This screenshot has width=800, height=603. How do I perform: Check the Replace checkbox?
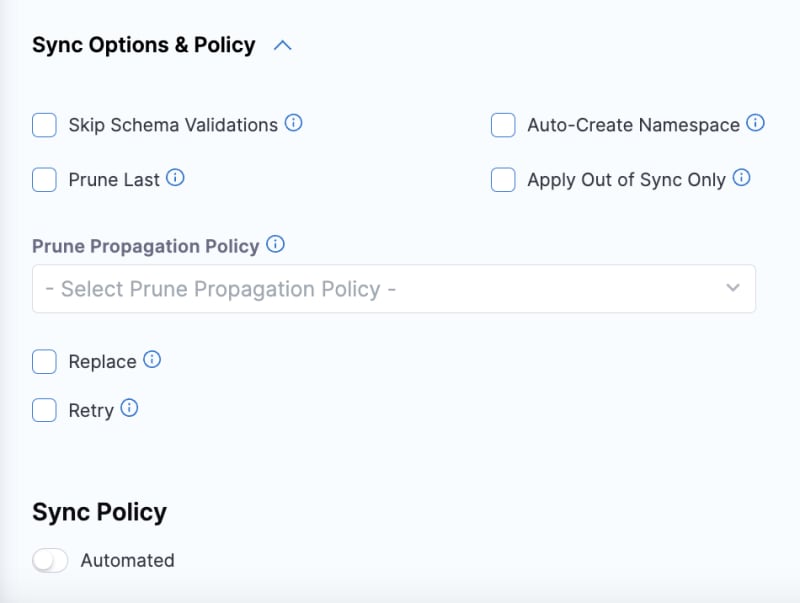tap(44, 362)
